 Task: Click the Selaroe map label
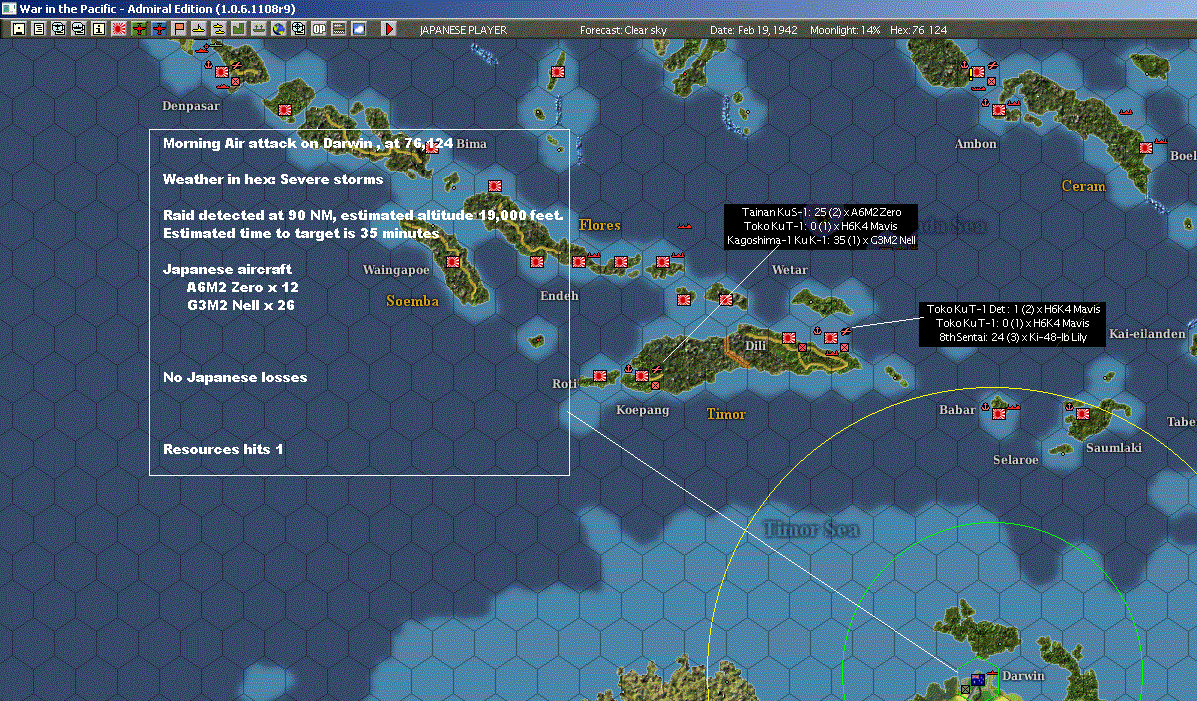(1015, 460)
